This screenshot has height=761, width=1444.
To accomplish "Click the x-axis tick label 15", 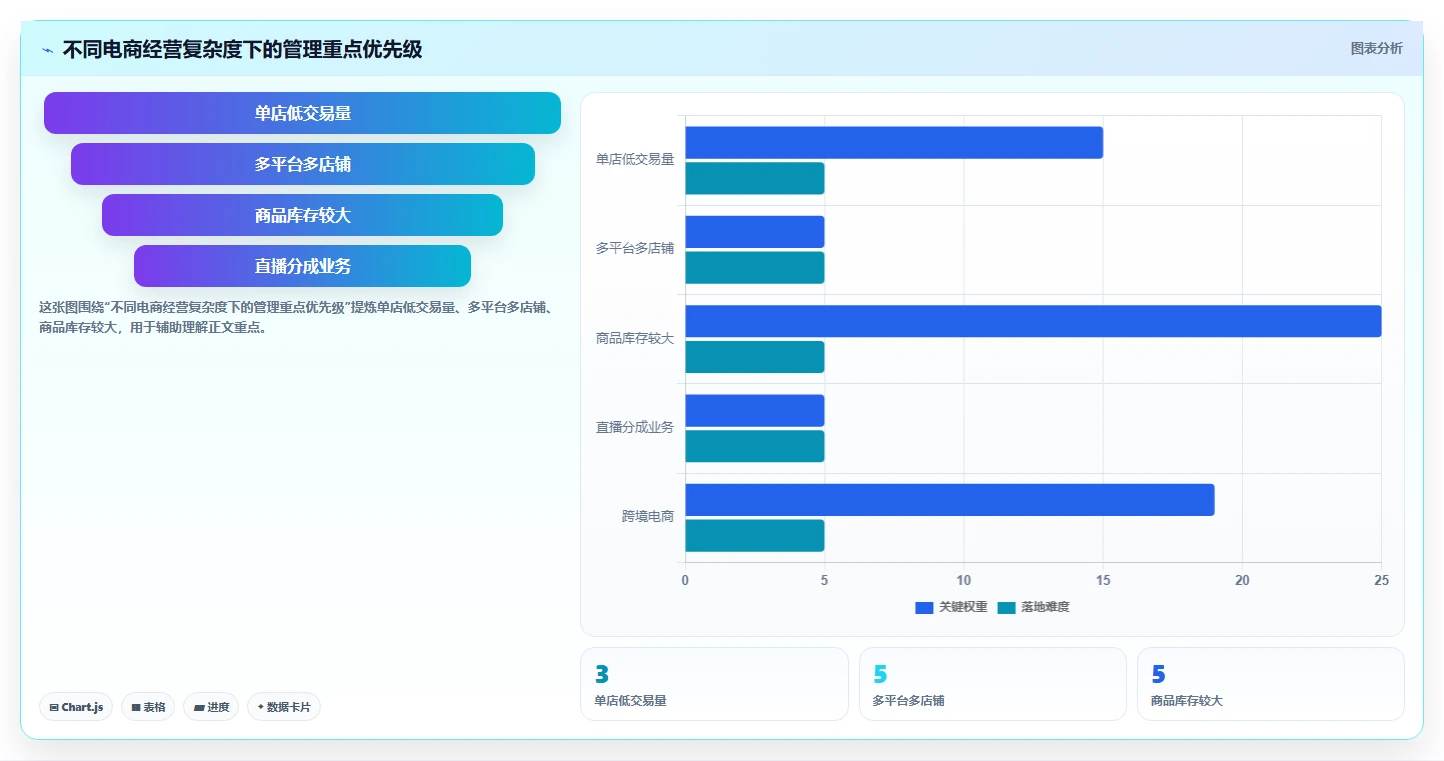I will [x=1103, y=581].
